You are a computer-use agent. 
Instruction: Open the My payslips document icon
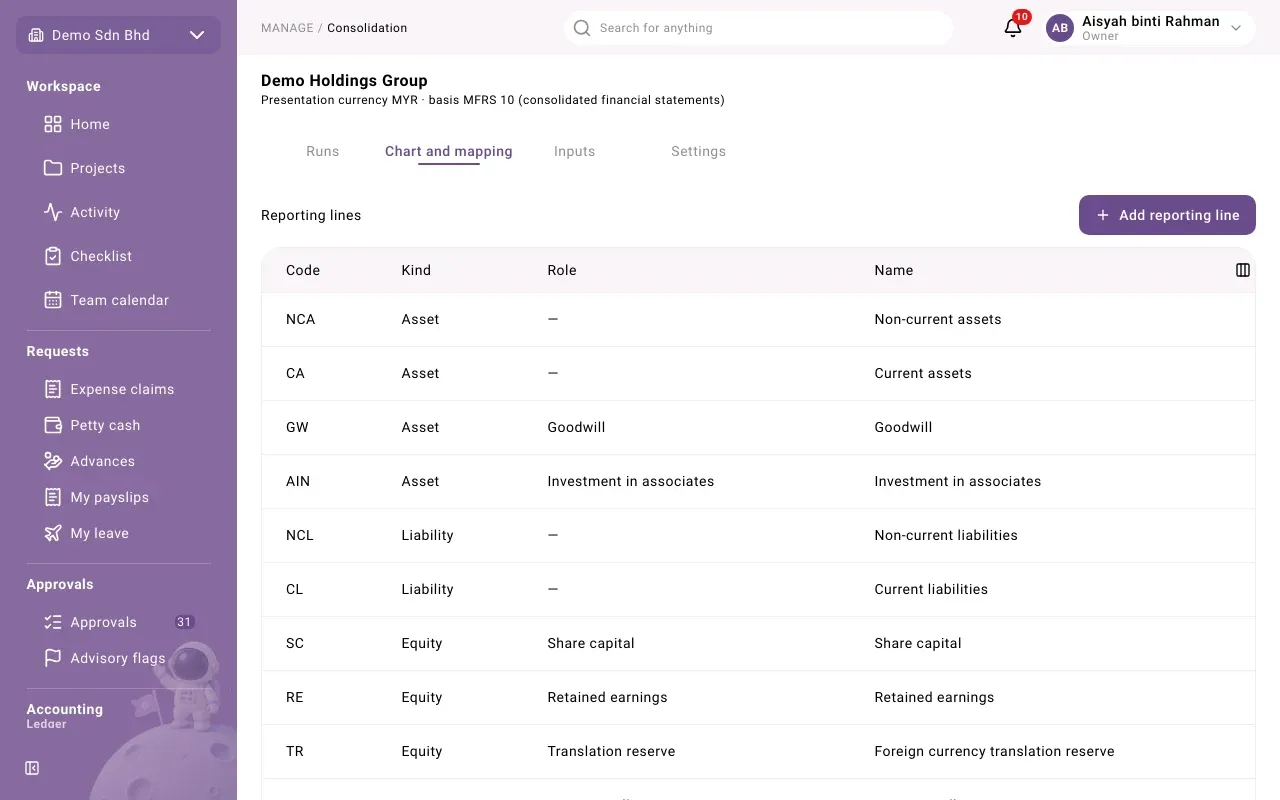pos(53,497)
